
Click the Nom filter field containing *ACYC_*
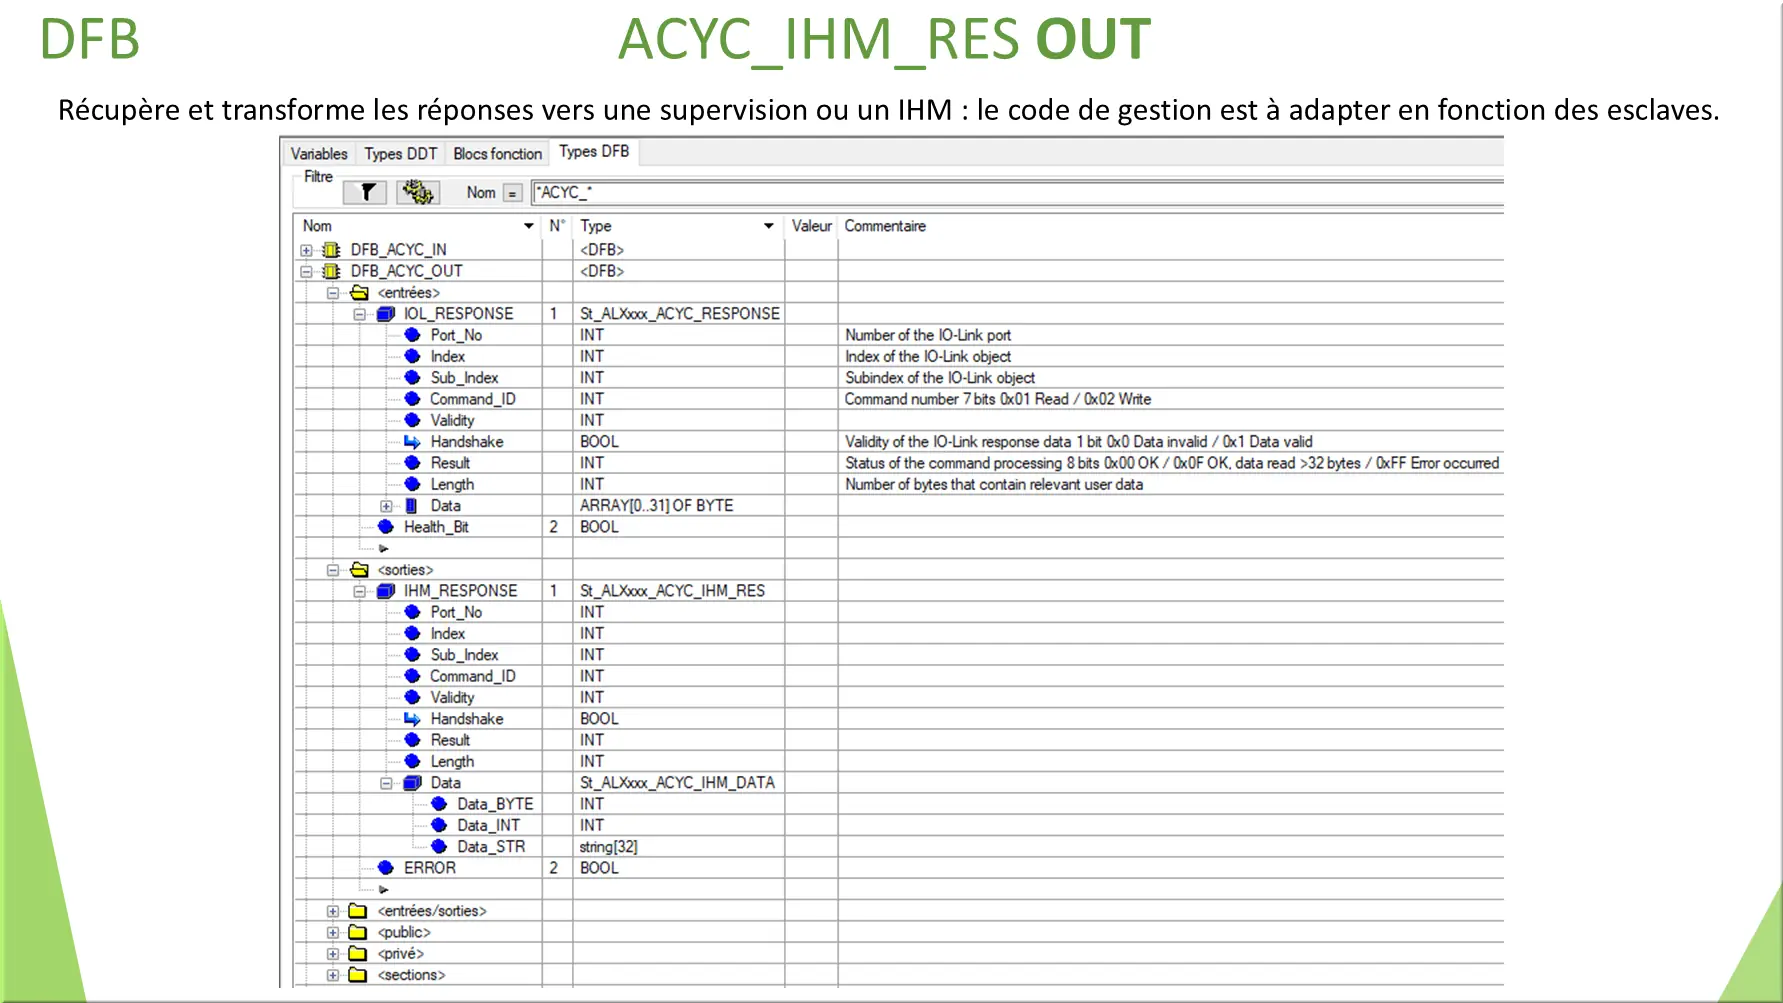pyautogui.click(x=1017, y=192)
